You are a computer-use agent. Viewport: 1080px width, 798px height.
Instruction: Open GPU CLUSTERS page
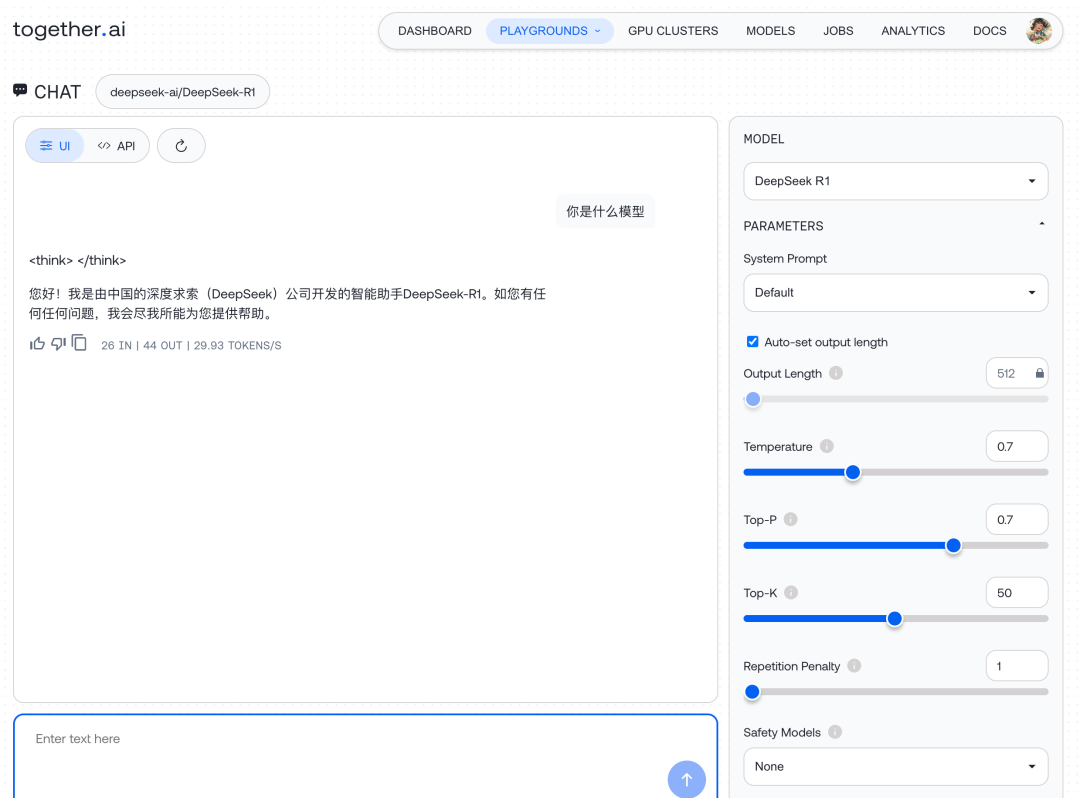click(x=673, y=31)
